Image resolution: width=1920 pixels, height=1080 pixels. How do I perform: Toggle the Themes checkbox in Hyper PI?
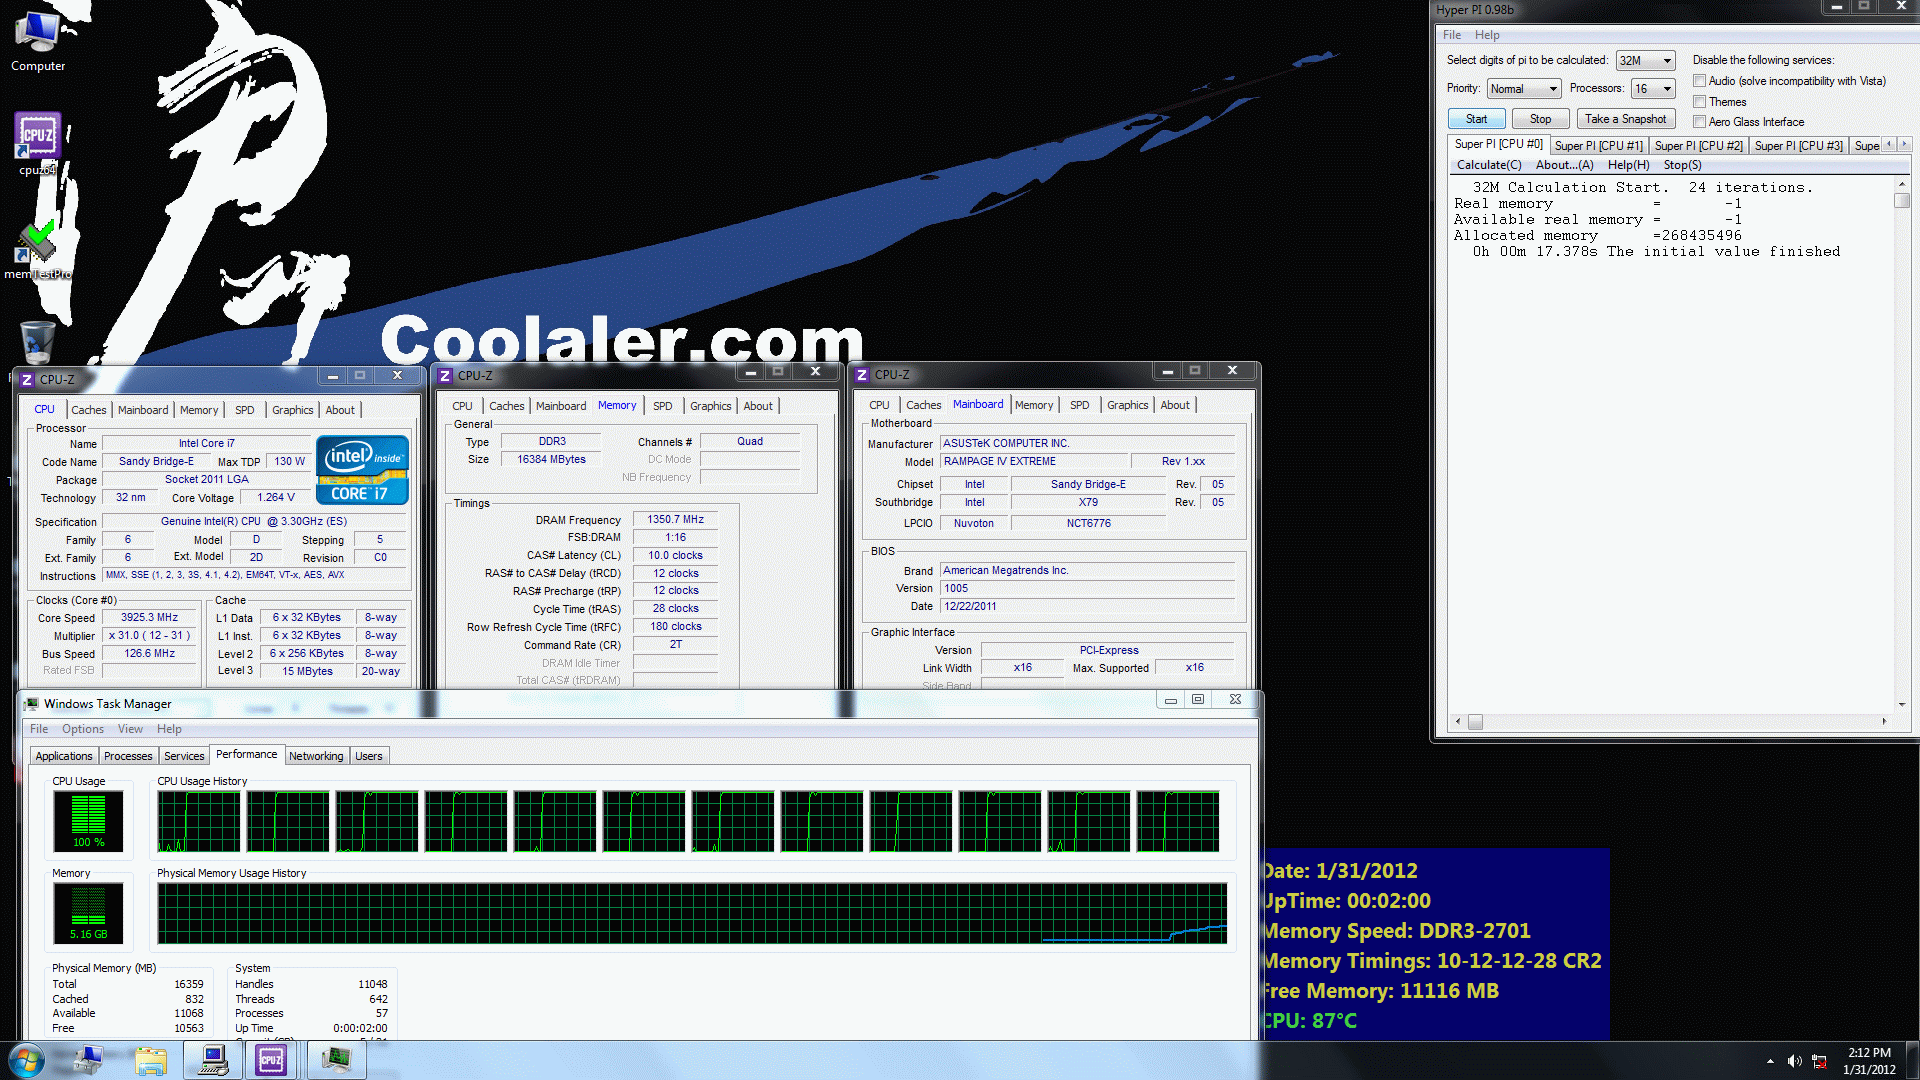1699,102
